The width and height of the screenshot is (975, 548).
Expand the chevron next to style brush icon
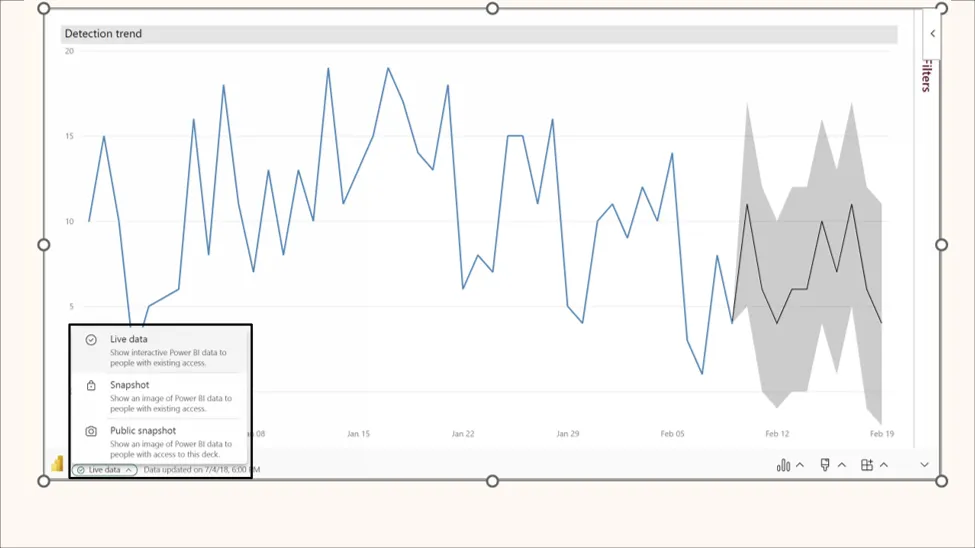pyautogui.click(x=842, y=465)
